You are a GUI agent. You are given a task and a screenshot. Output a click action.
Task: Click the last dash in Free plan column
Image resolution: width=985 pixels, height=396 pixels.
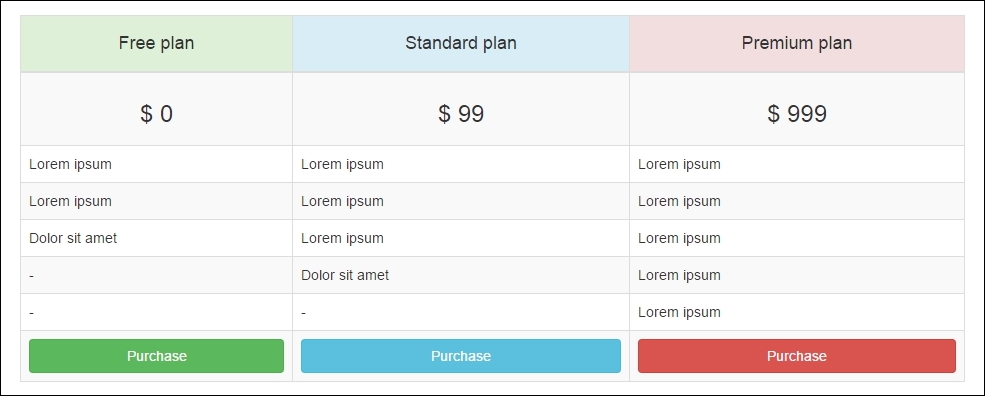(31, 312)
